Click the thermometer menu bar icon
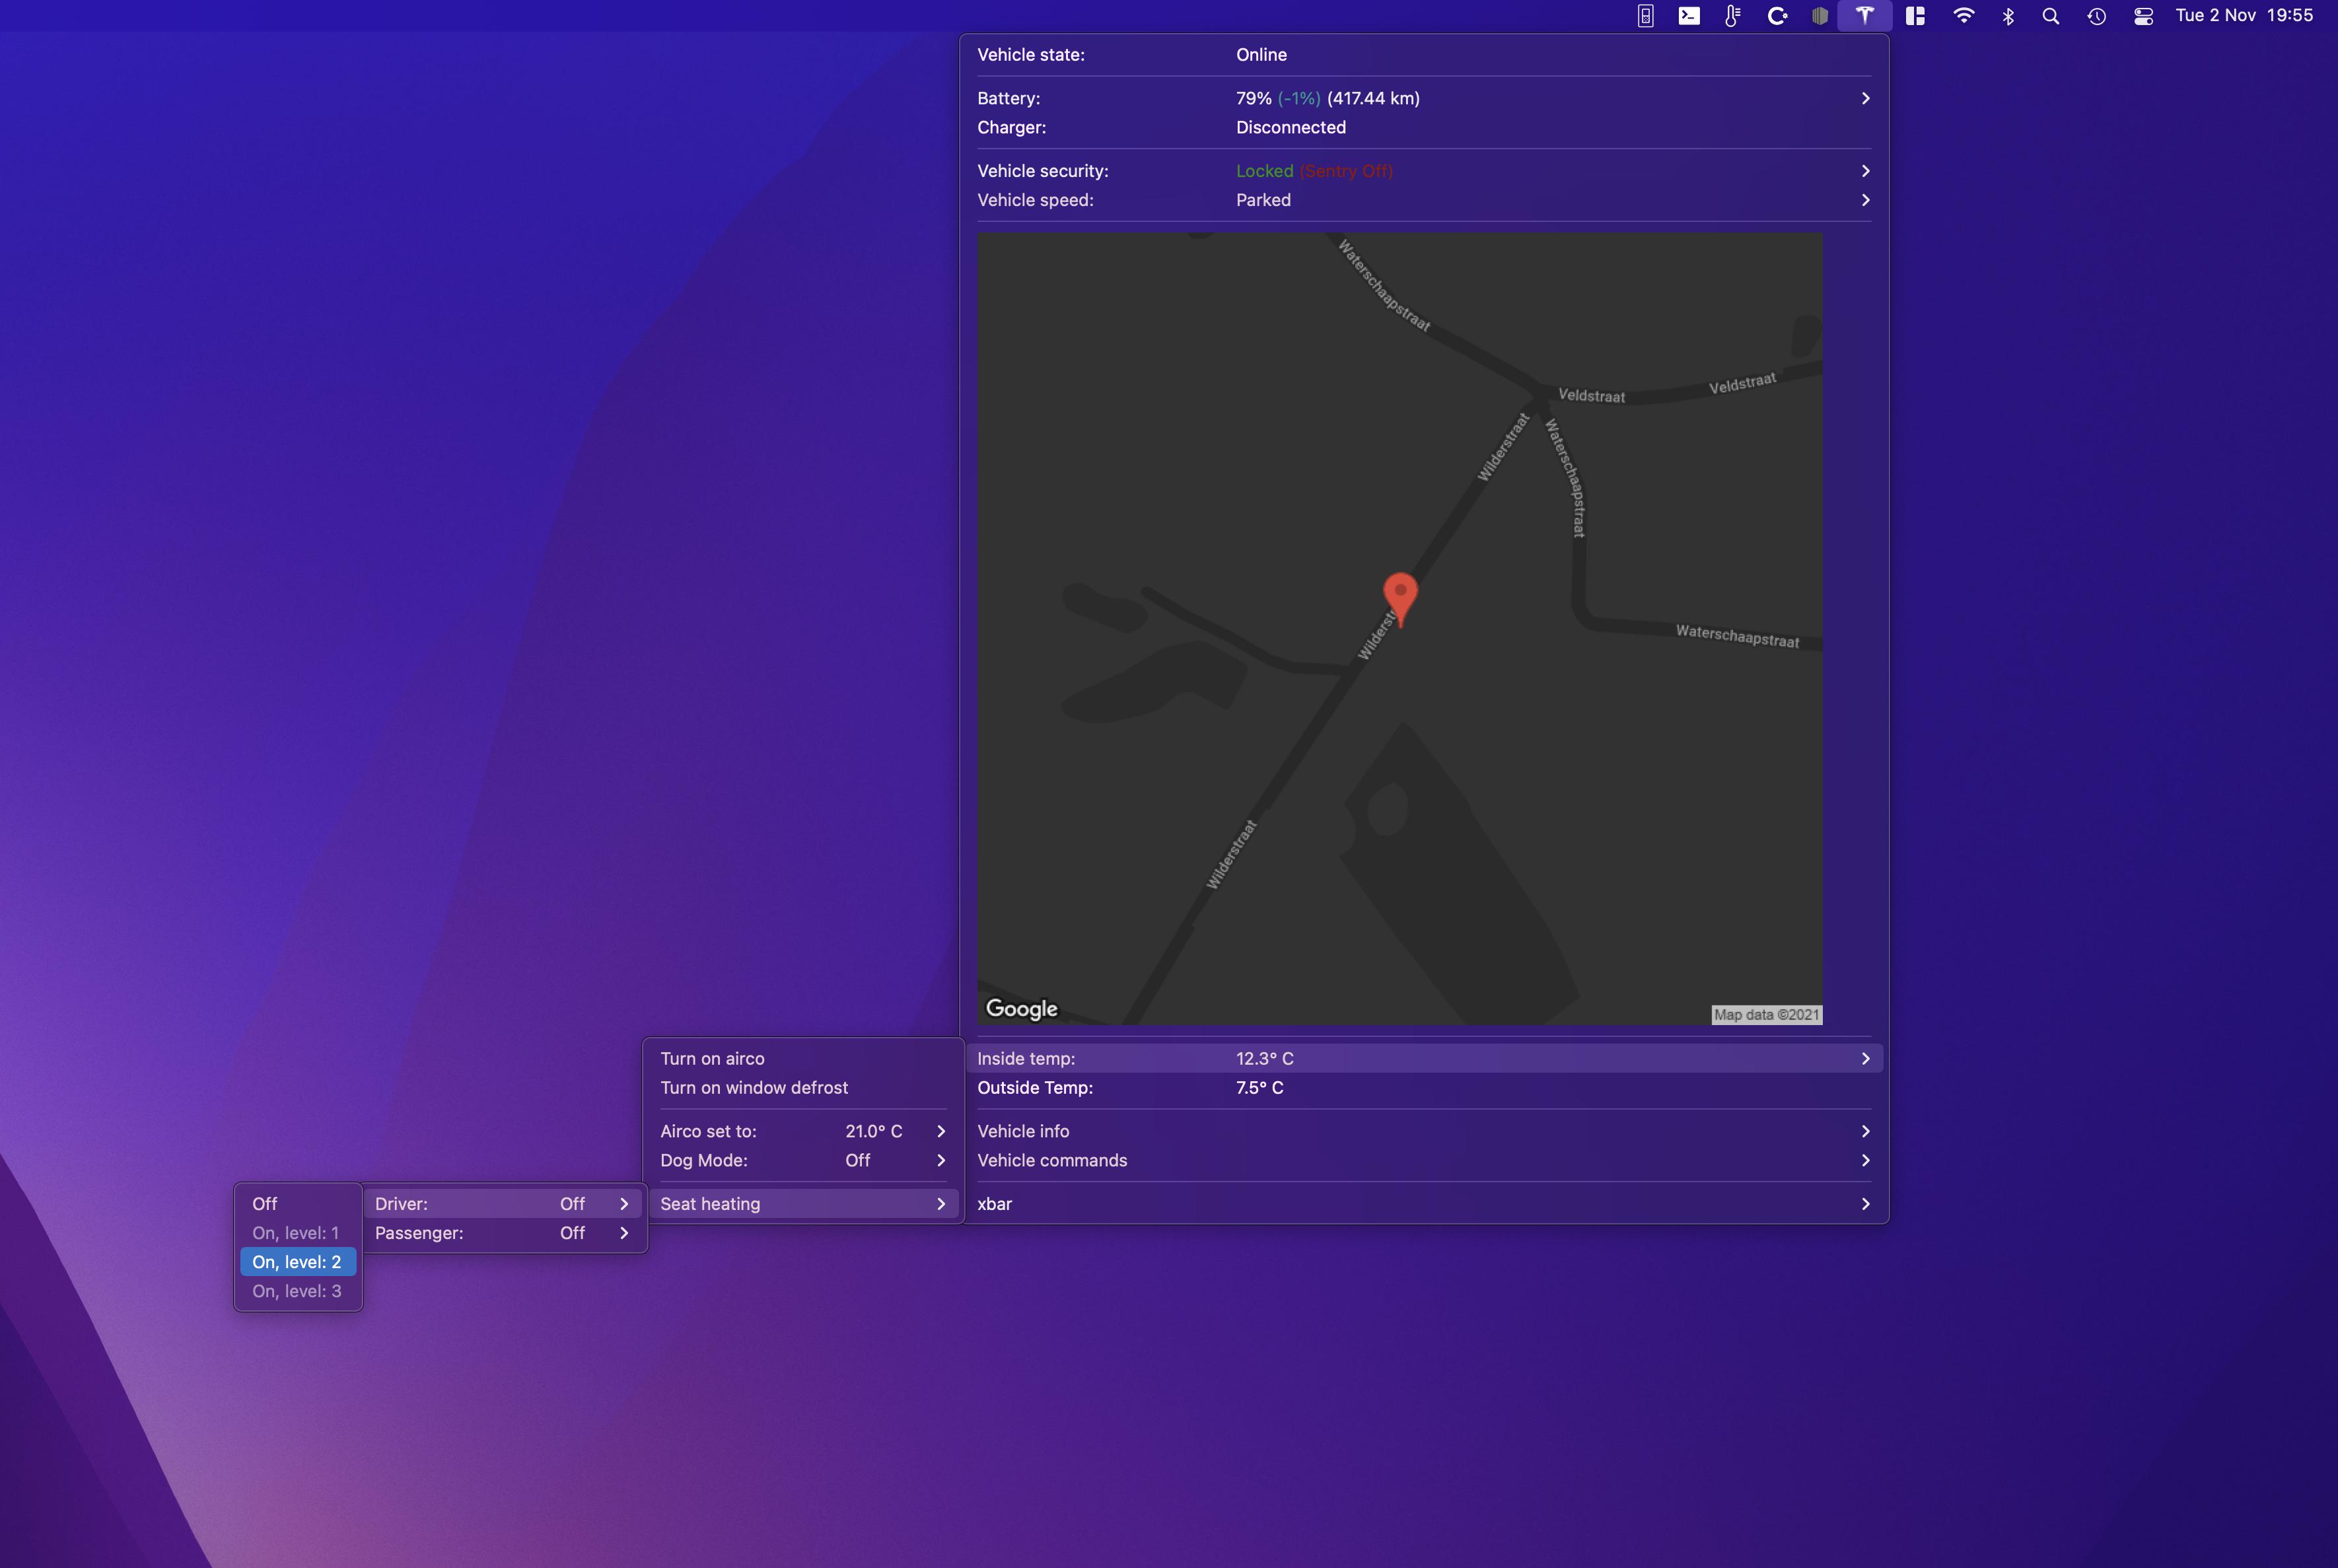The height and width of the screenshot is (1568, 2338). click(x=1733, y=16)
